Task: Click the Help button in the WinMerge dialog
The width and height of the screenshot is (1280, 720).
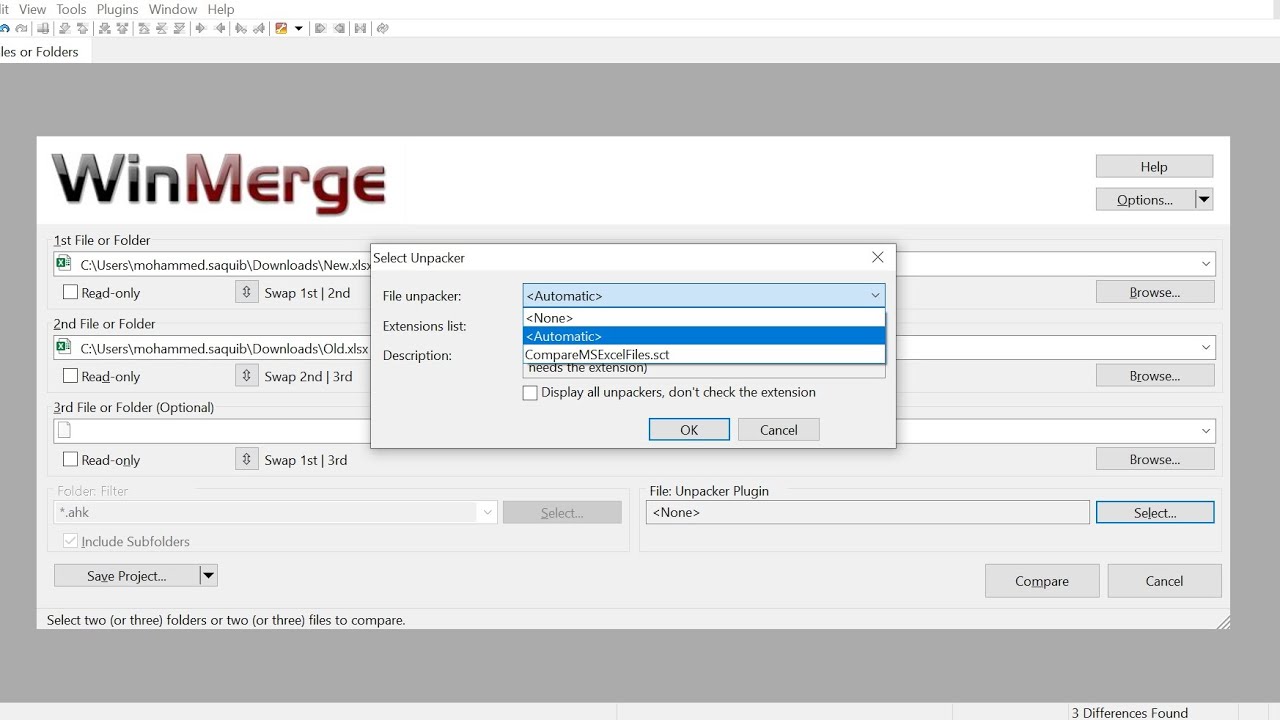Action: [x=1154, y=166]
